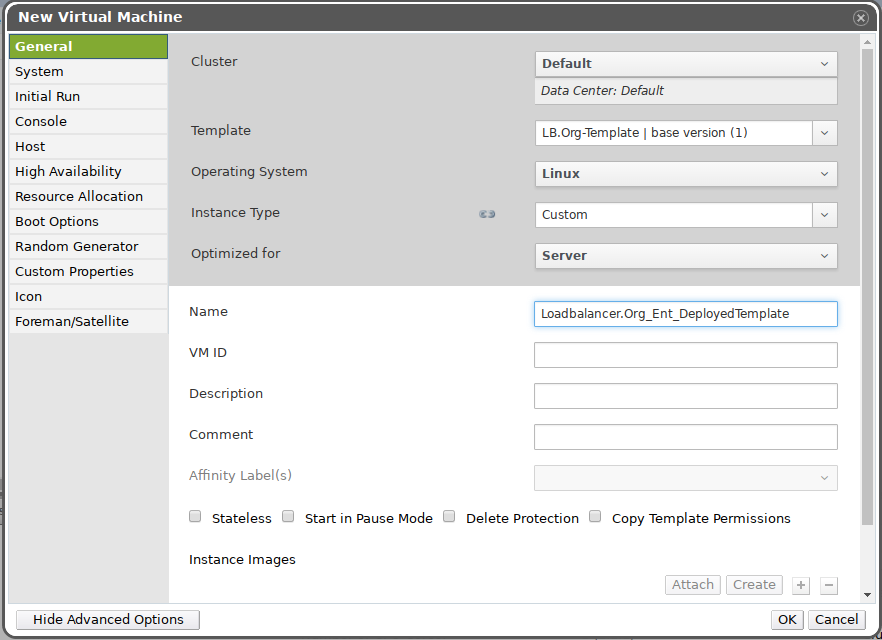Open the Operating System dropdown

coord(686,174)
